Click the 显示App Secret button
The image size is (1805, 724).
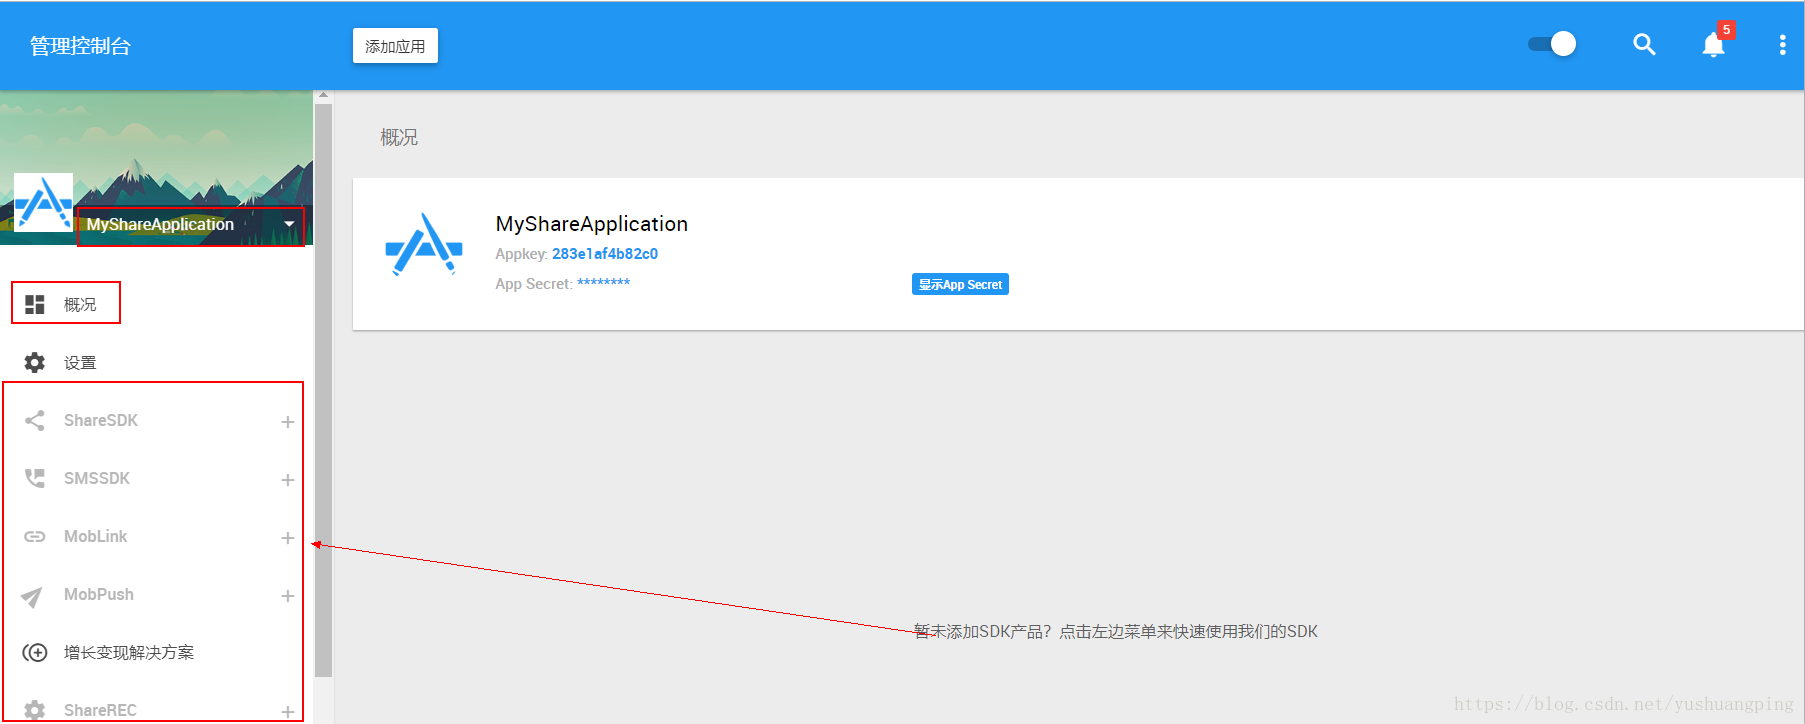point(960,284)
